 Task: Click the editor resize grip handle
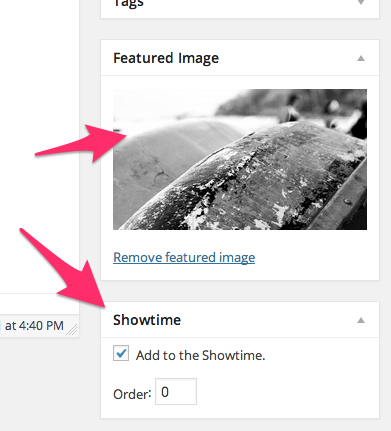tap(72, 329)
